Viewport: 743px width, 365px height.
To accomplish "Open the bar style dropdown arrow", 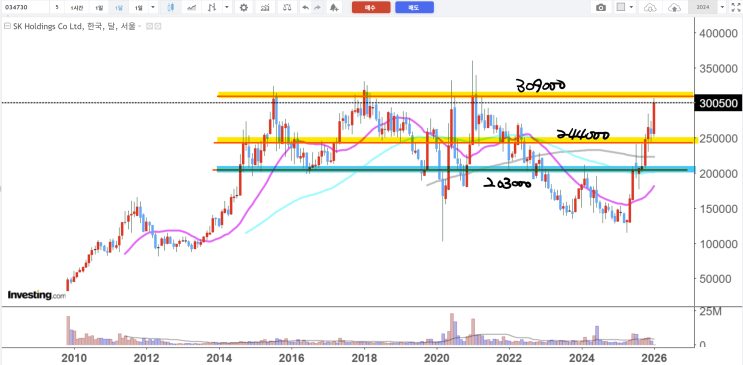I will (227, 7).
